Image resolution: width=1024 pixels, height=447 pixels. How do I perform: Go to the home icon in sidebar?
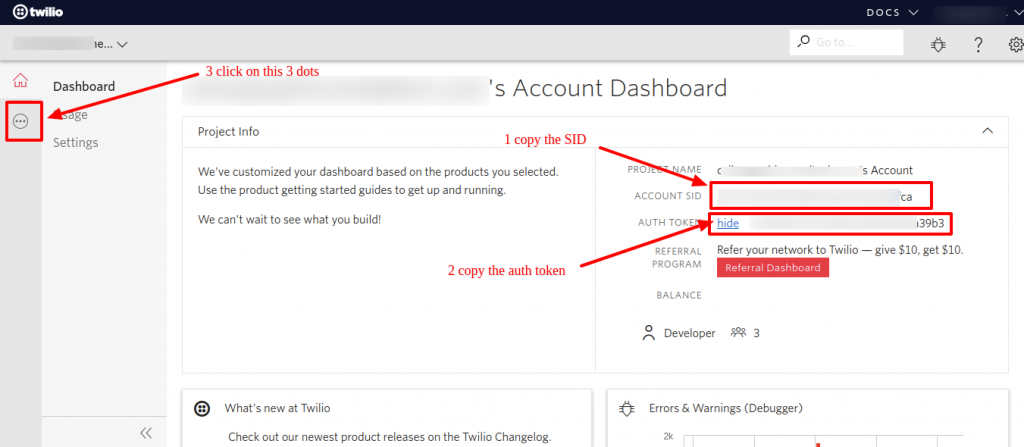point(20,81)
